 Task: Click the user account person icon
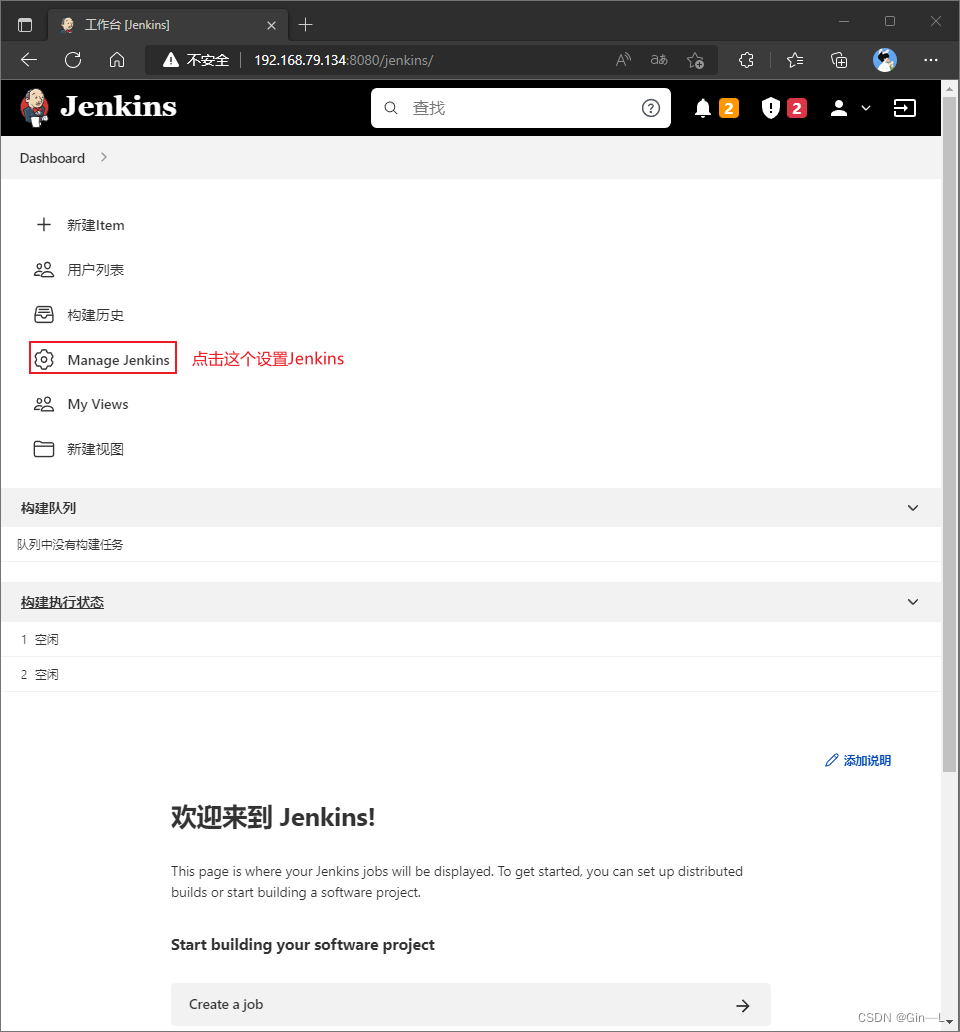838,108
